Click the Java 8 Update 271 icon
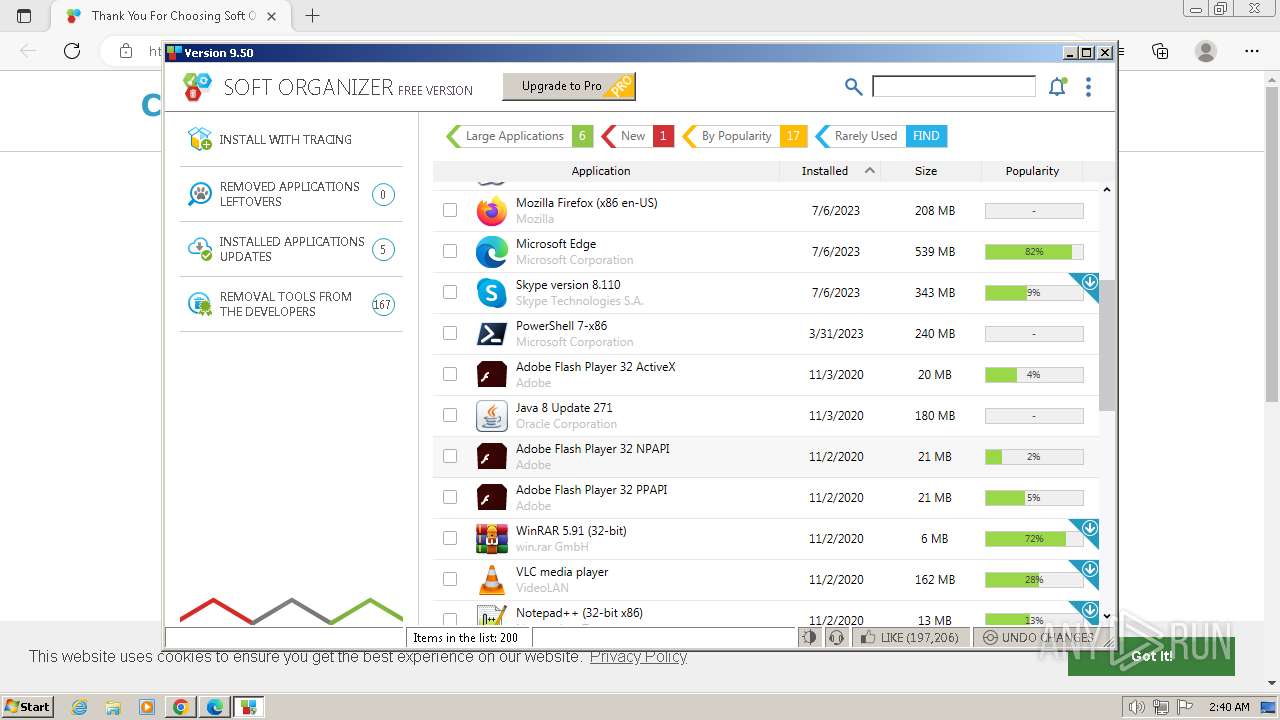Screen dimensions: 1280x720 coord(491,416)
